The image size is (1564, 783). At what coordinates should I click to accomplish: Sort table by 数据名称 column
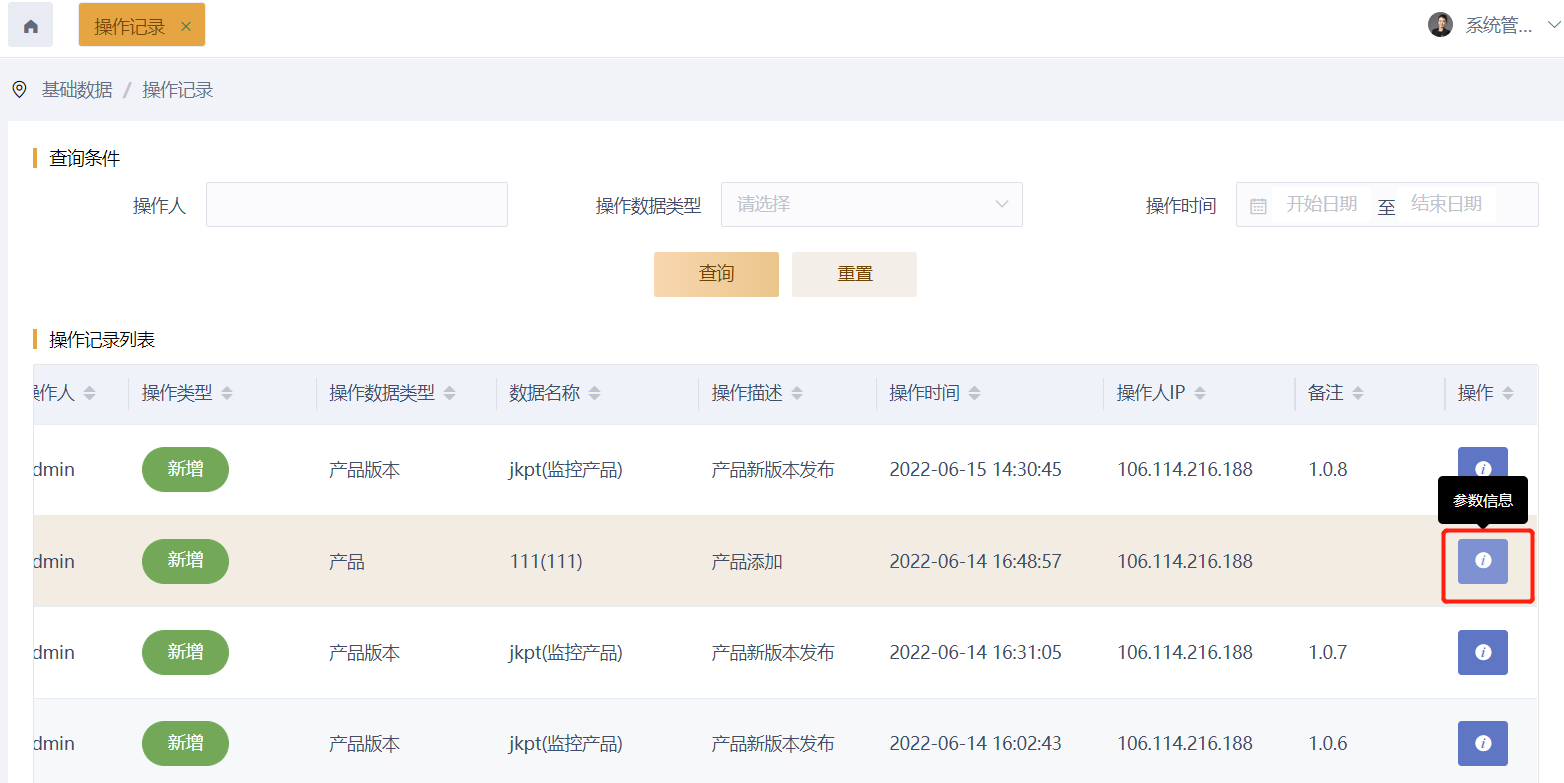pyautogui.click(x=595, y=394)
